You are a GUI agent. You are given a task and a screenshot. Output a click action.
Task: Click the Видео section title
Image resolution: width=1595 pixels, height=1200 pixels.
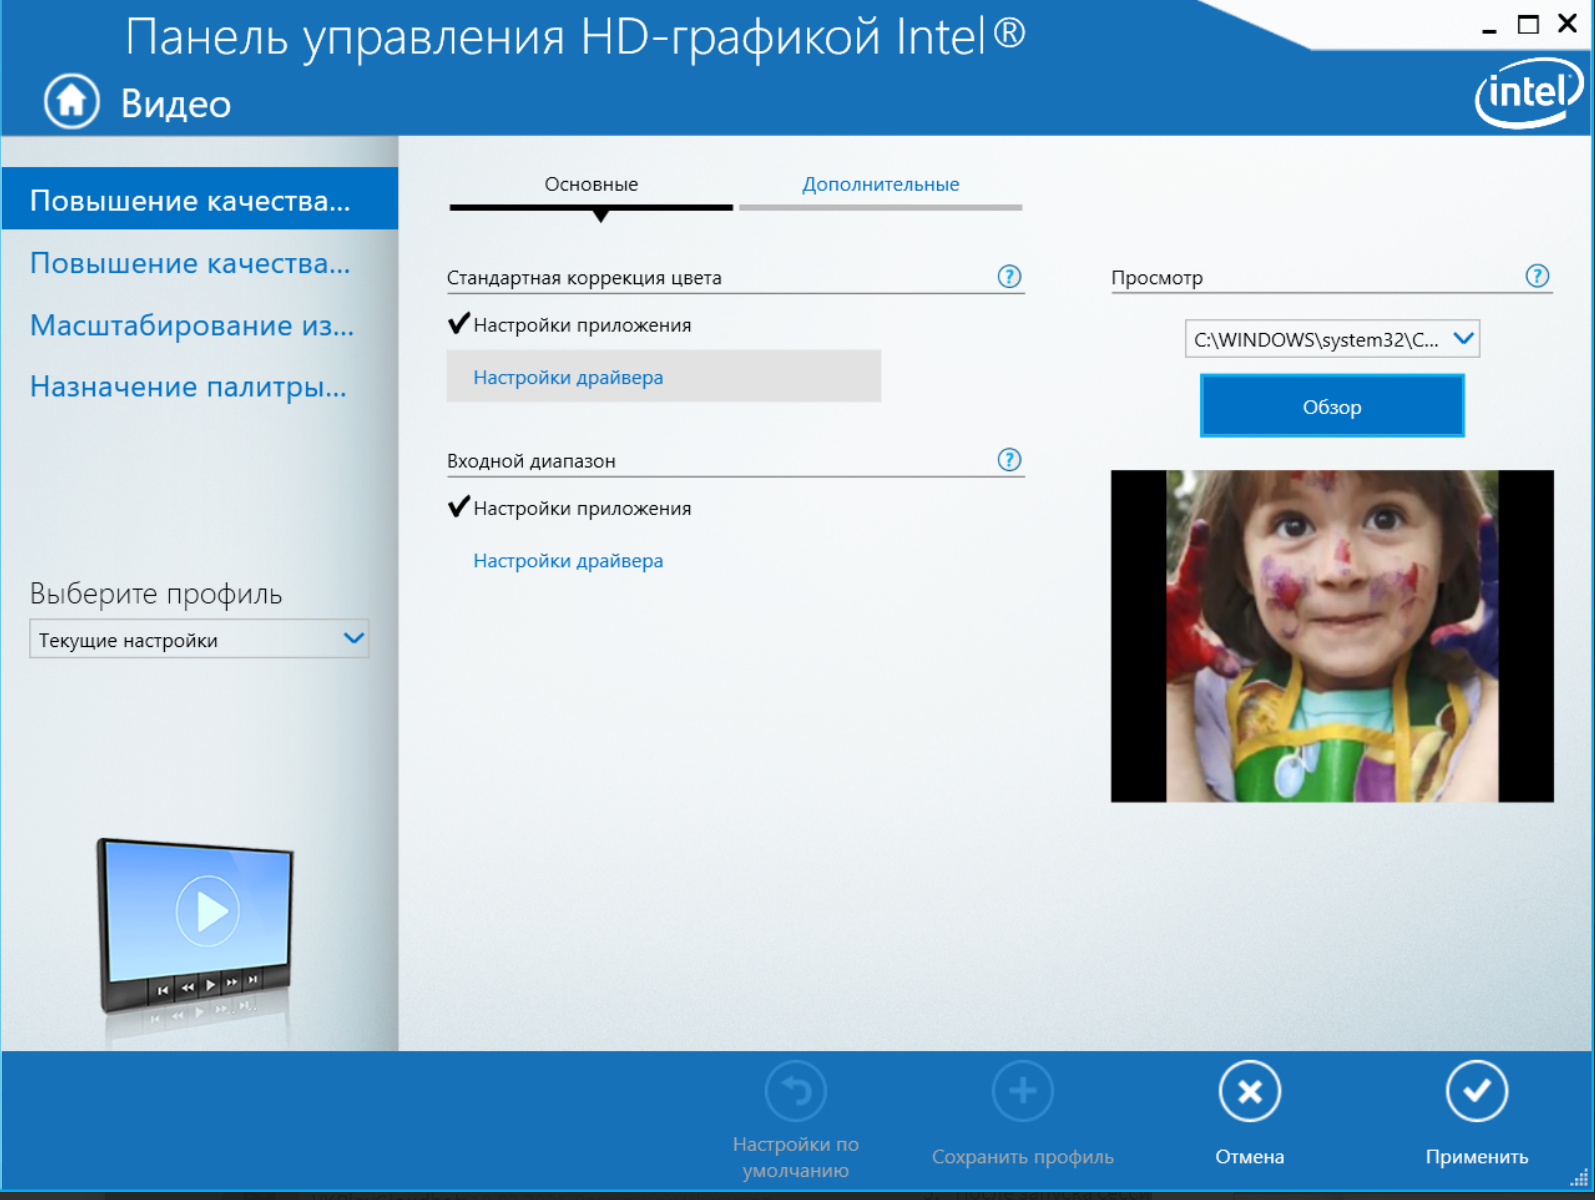click(176, 104)
